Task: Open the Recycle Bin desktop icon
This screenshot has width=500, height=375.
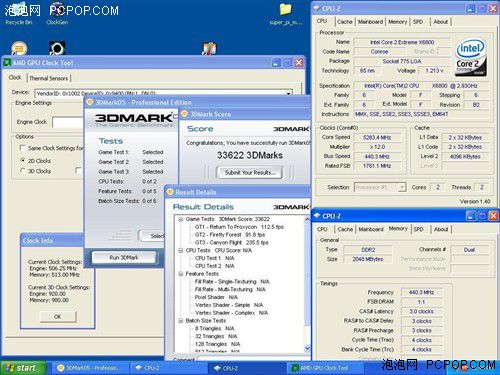Action: tap(19, 13)
